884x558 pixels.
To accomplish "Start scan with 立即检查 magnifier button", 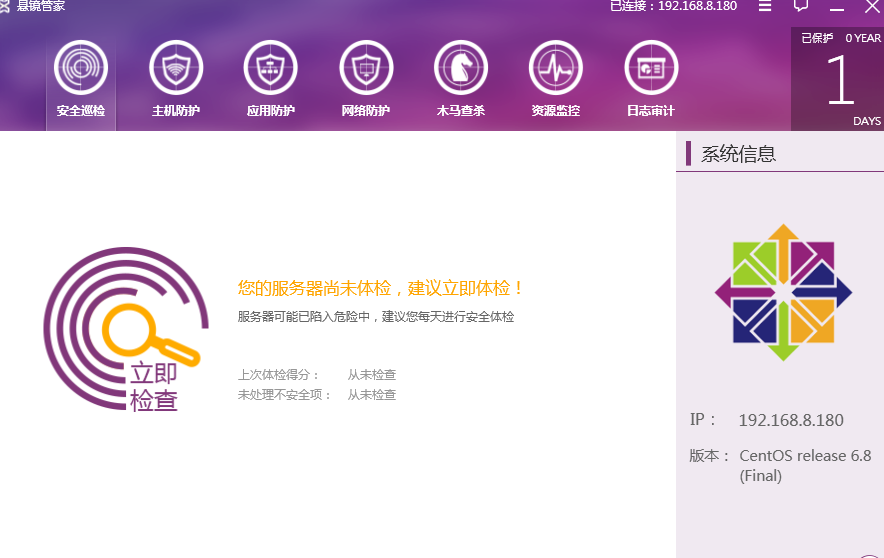I will (x=126, y=329).
